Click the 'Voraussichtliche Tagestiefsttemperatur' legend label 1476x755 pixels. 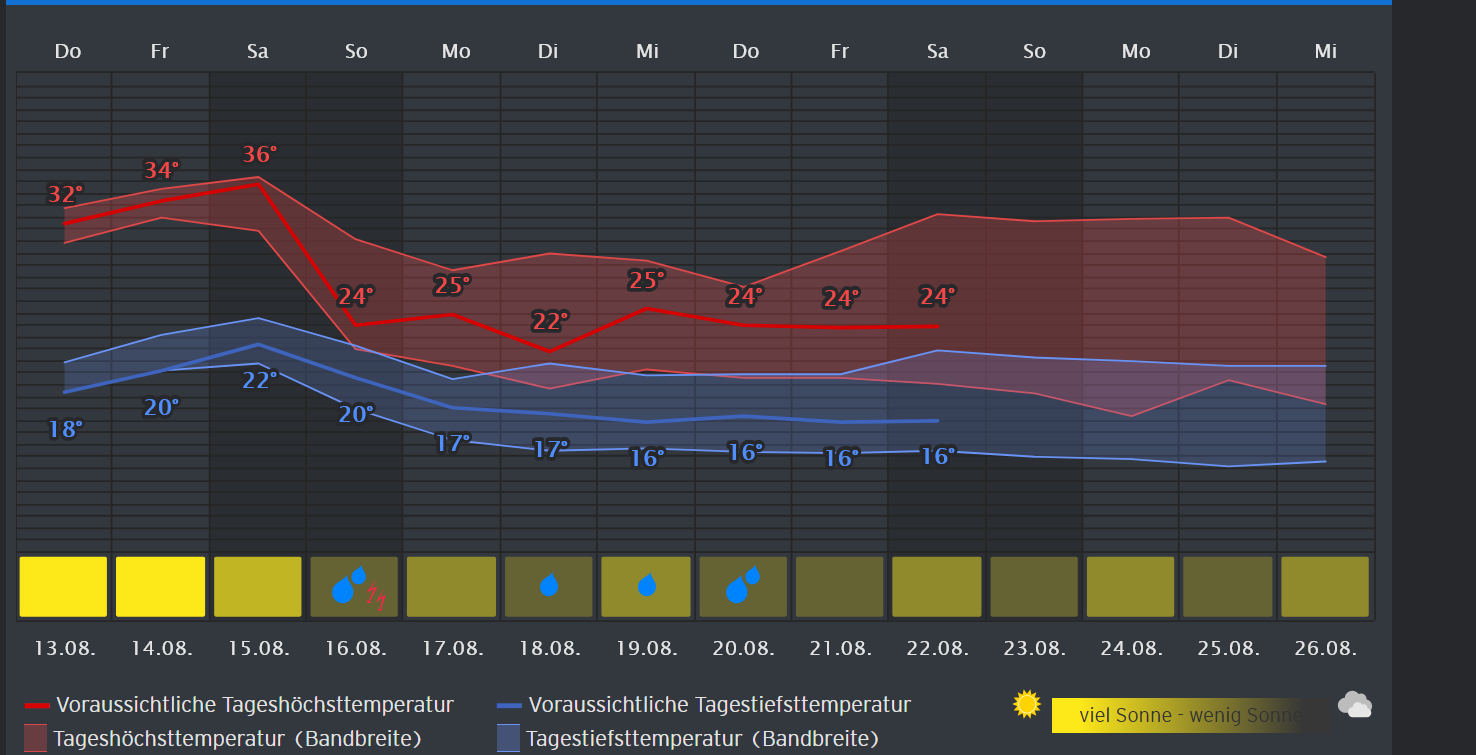pyautogui.click(x=720, y=705)
